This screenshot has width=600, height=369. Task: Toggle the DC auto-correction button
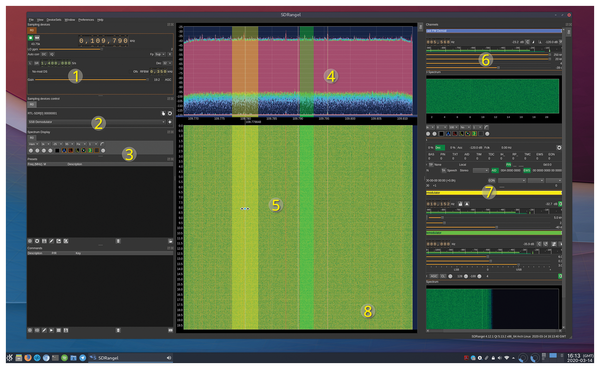[44, 54]
